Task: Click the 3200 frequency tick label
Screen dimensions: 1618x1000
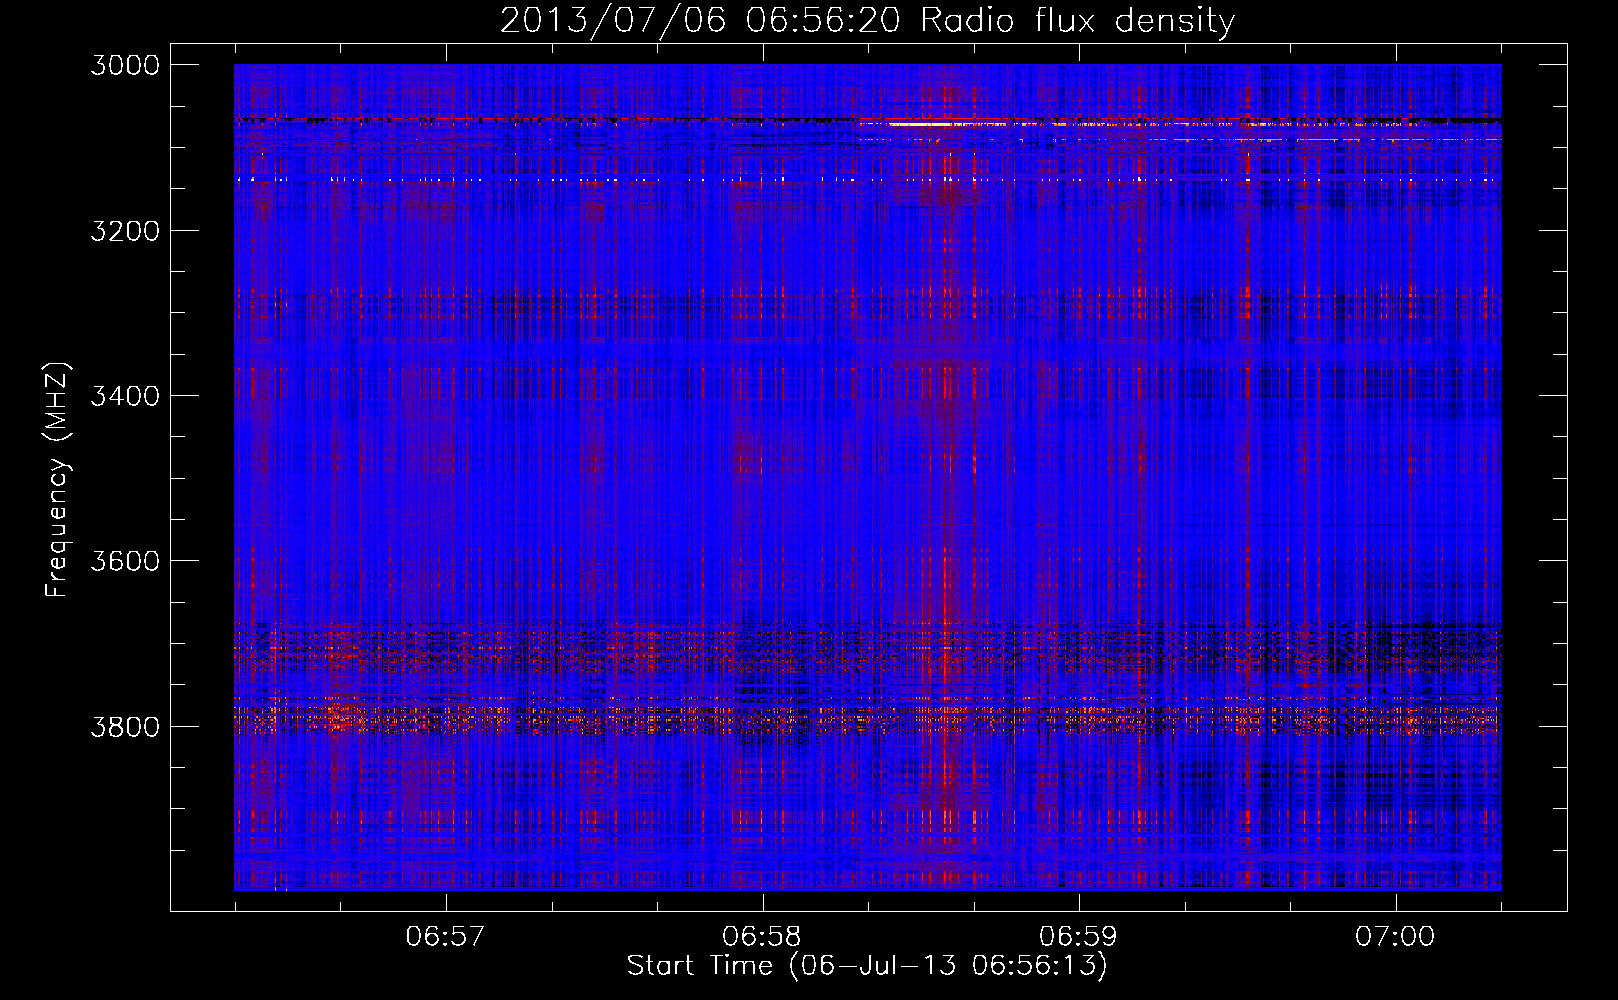Action: 125,231
